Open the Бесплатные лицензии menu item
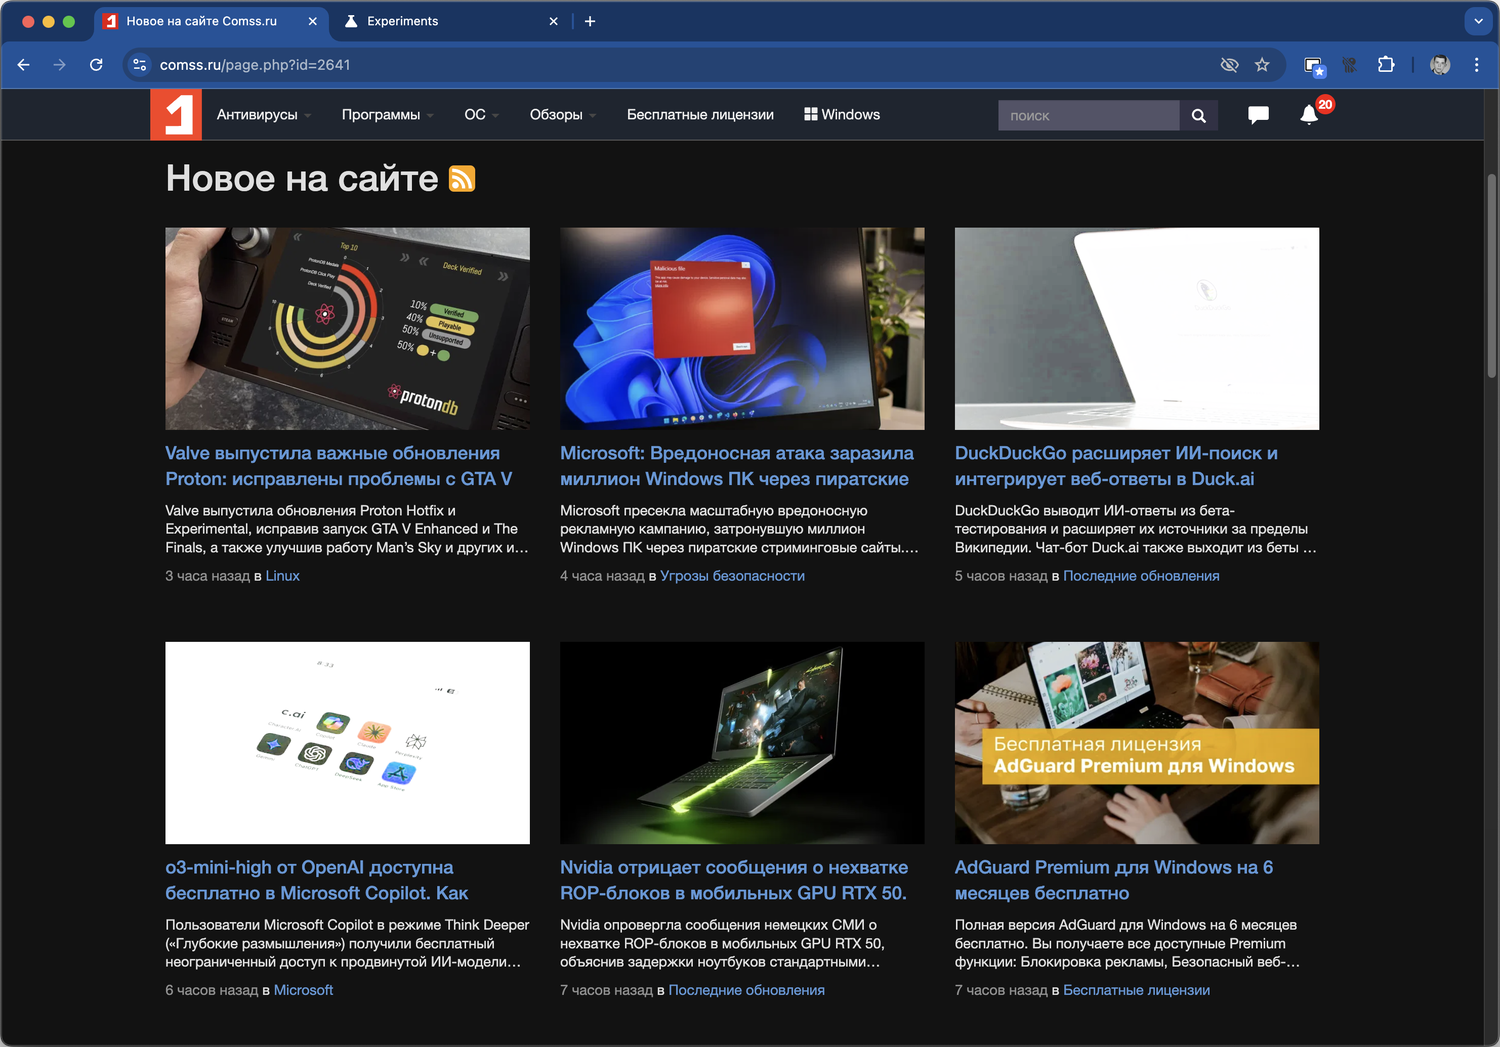Viewport: 1500px width, 1047px height. pyautogui.click(x=700, y=115)
